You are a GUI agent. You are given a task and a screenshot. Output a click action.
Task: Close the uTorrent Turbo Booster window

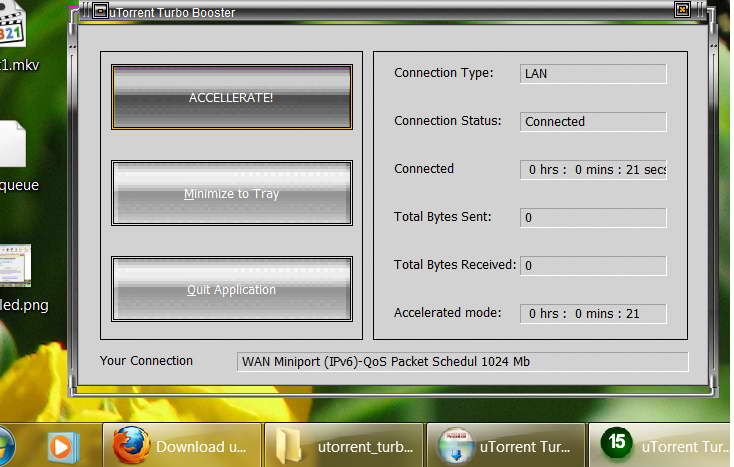[x=682, y=9]
